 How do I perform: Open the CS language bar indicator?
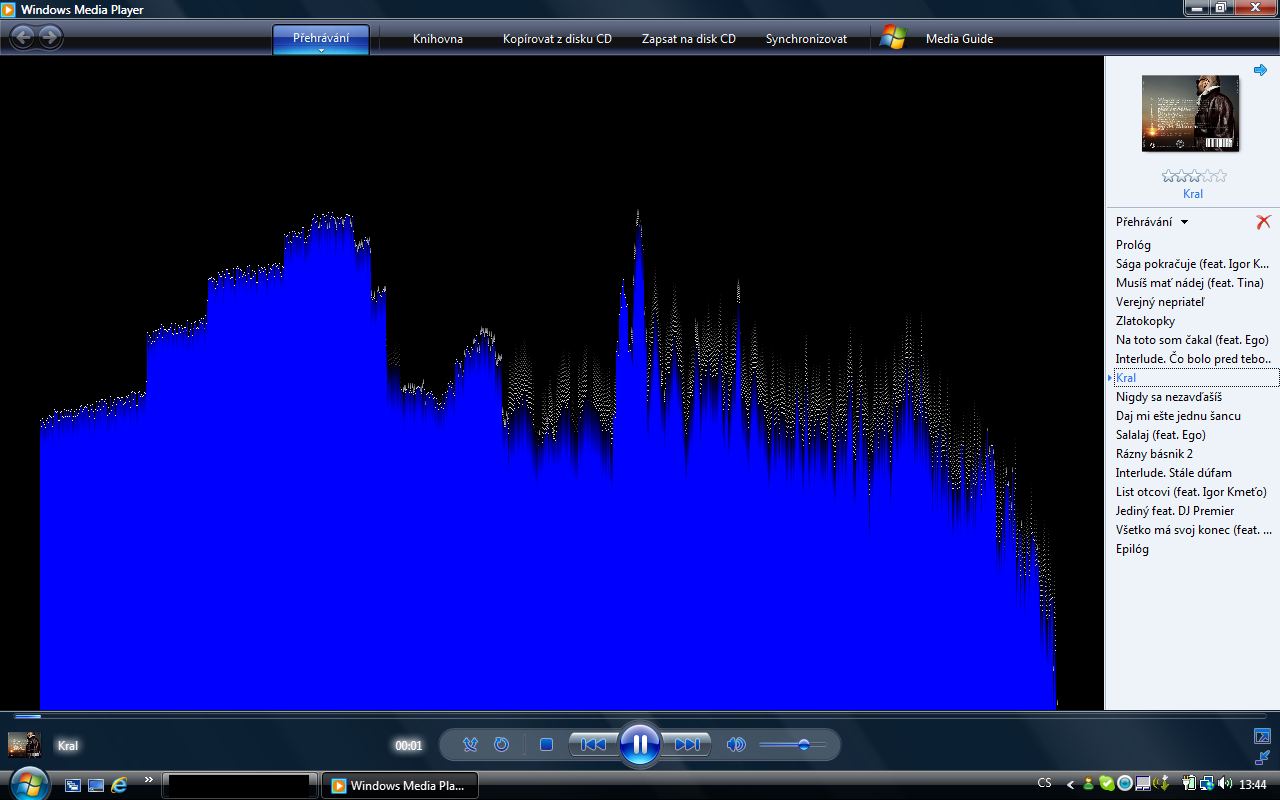pos(1045,784)
